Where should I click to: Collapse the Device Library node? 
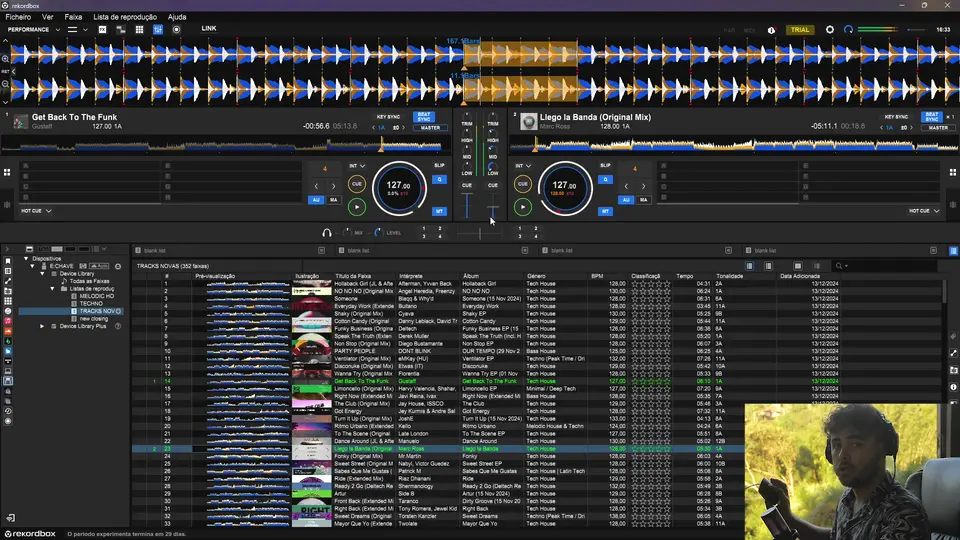pyautogui.click(x=43, y=274)
